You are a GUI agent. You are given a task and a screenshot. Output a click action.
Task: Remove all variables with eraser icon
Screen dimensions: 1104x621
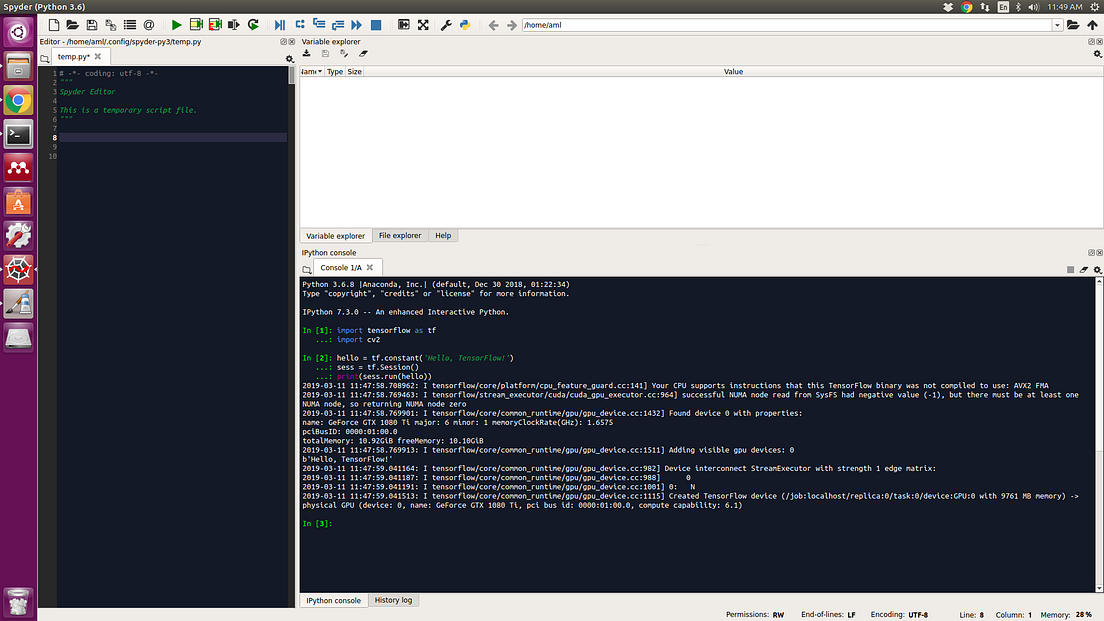point(363,54)
